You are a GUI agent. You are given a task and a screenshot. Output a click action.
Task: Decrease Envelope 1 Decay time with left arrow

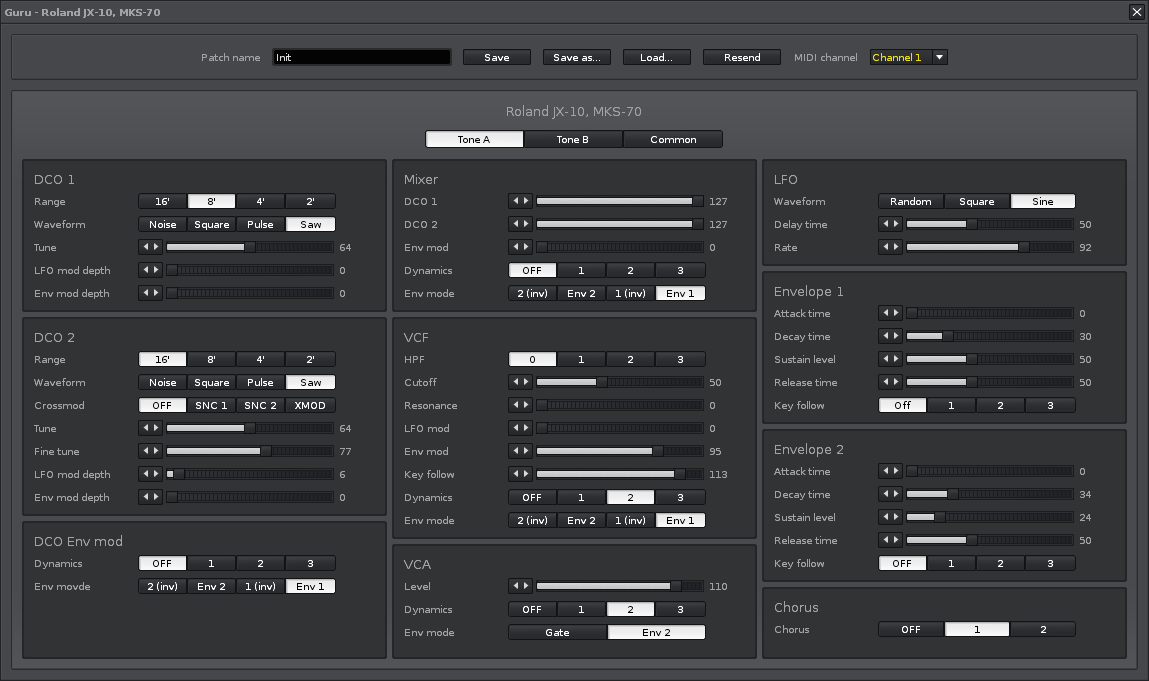click(x=886, y=336)
